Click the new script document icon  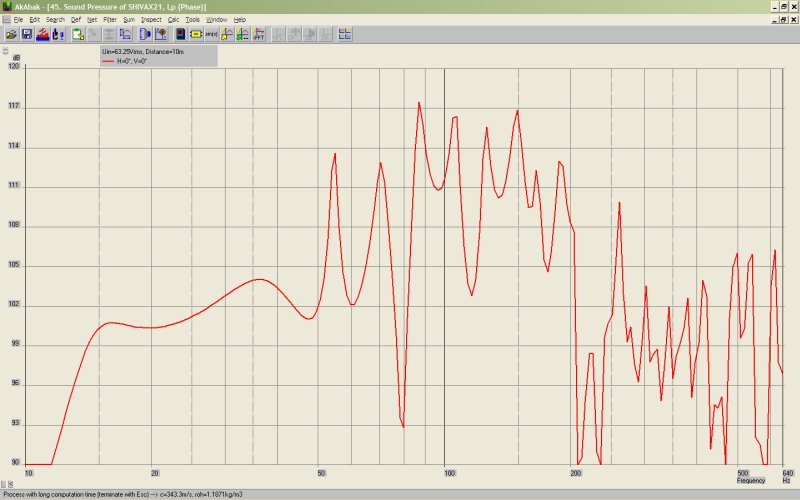(77, 34)
